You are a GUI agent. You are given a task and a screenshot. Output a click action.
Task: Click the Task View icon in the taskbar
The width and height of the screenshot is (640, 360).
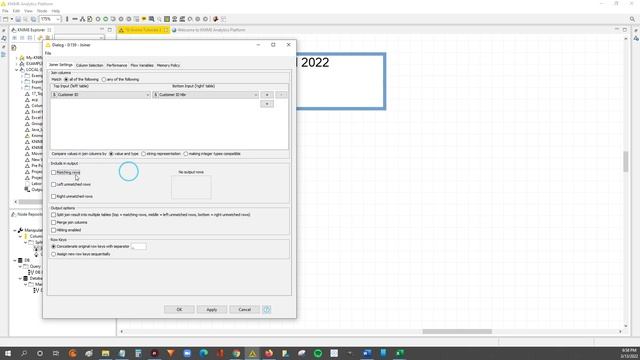coord(56,353)
